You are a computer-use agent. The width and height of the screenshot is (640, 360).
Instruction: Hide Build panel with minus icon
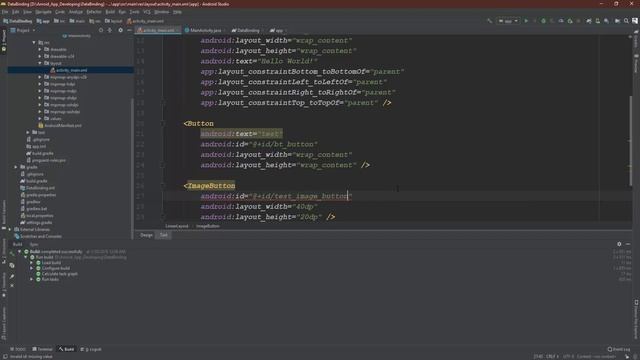628,244
